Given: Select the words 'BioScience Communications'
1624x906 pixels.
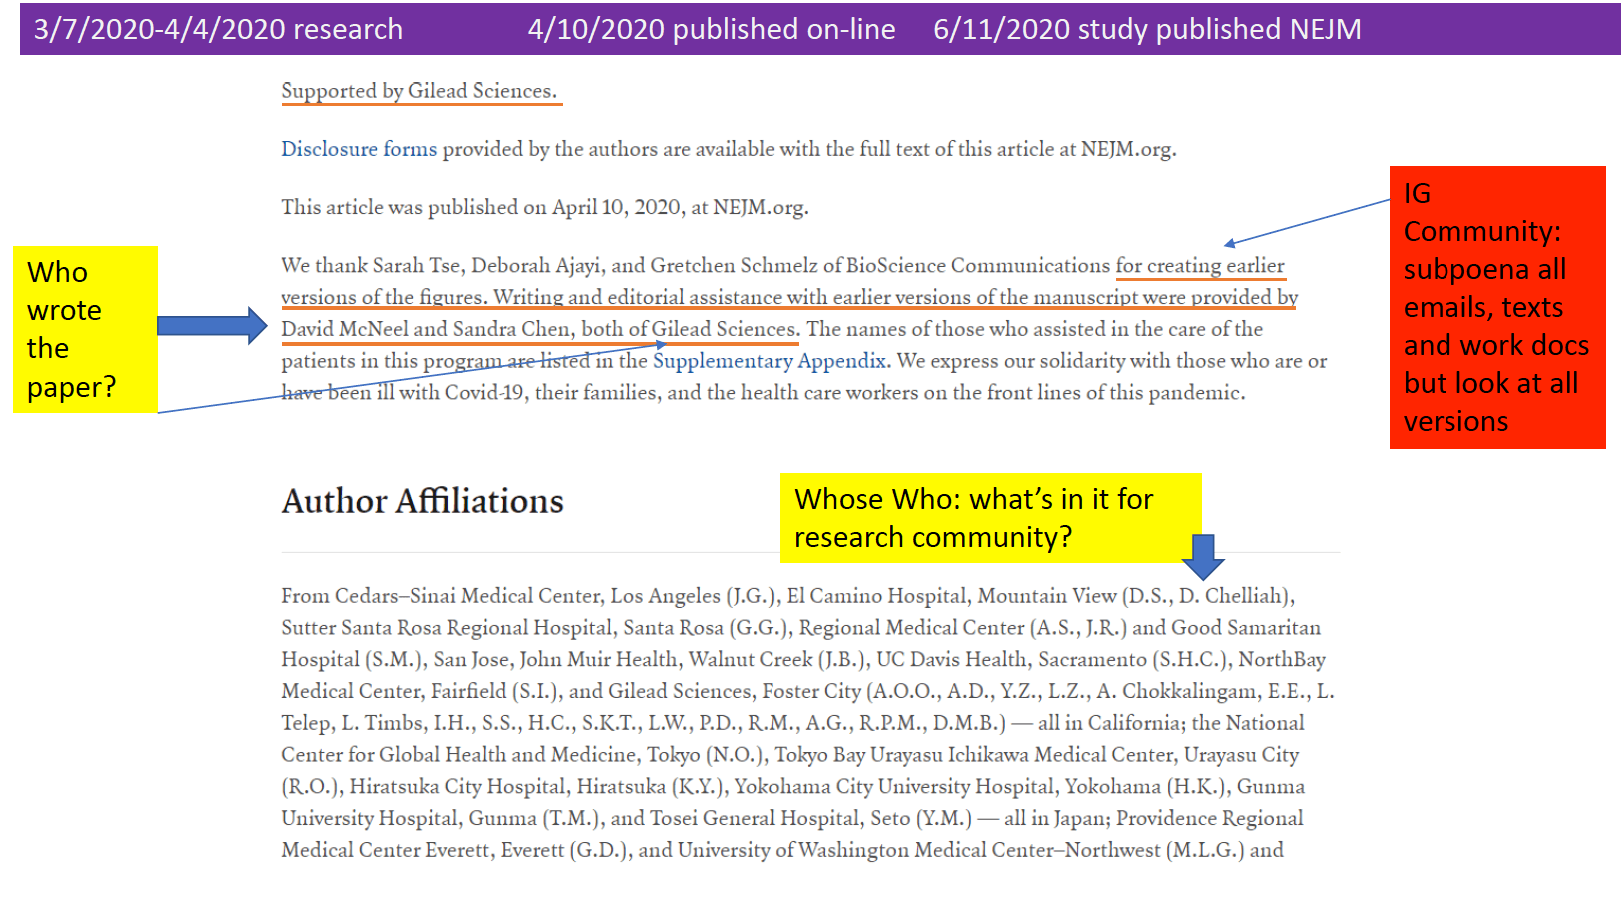Looking at the screenshot, I should click(978, 265).
